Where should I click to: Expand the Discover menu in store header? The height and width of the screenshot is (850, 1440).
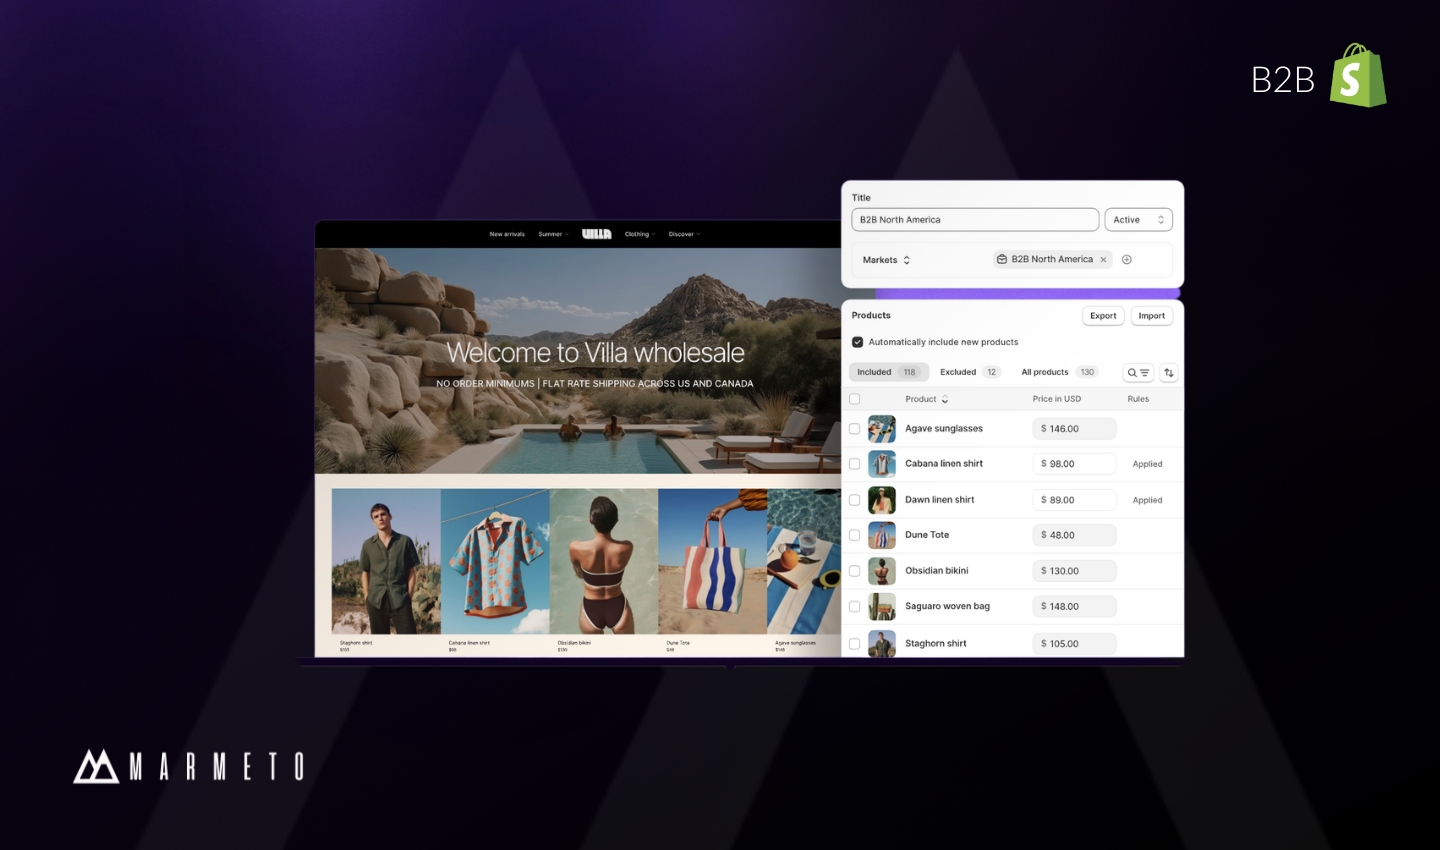click(685, 234)
